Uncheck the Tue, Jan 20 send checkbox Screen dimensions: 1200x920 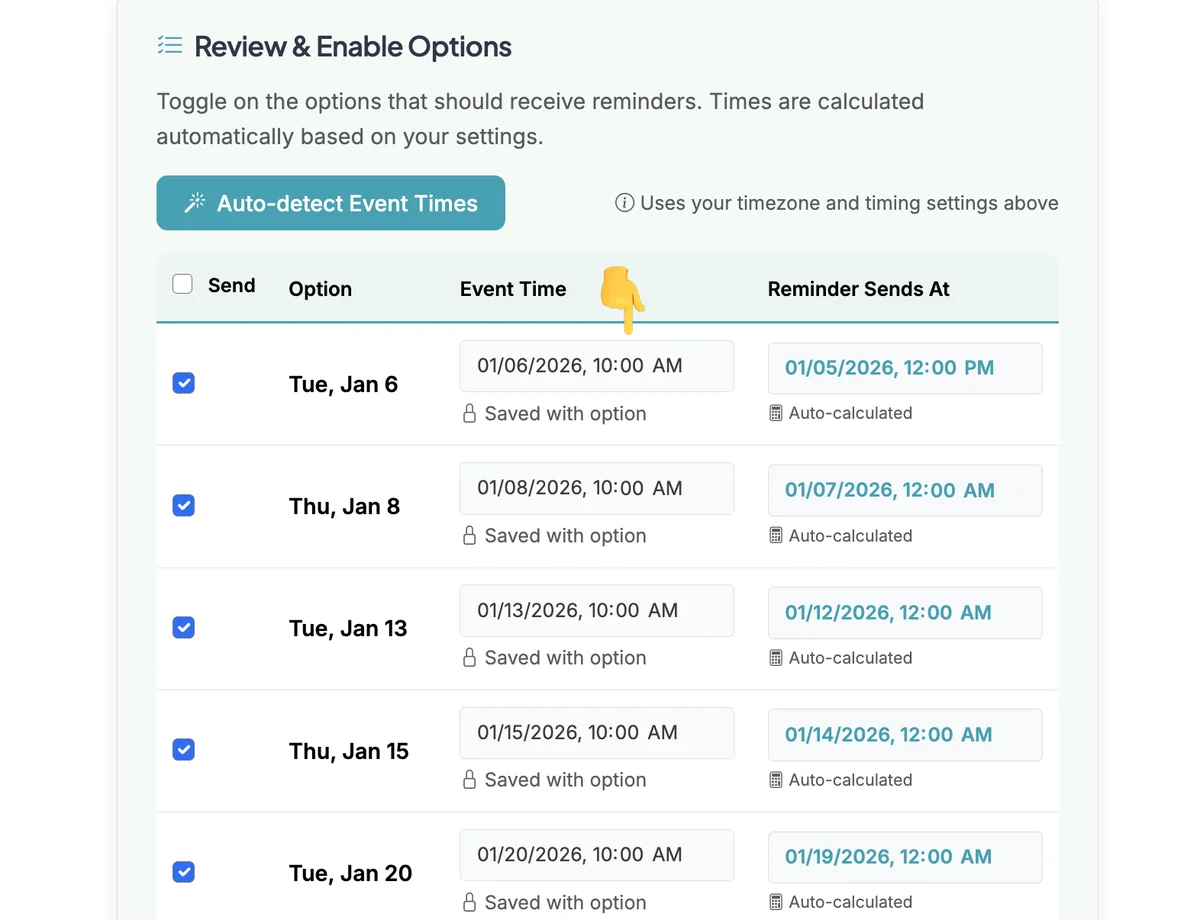tap(183, 872)
